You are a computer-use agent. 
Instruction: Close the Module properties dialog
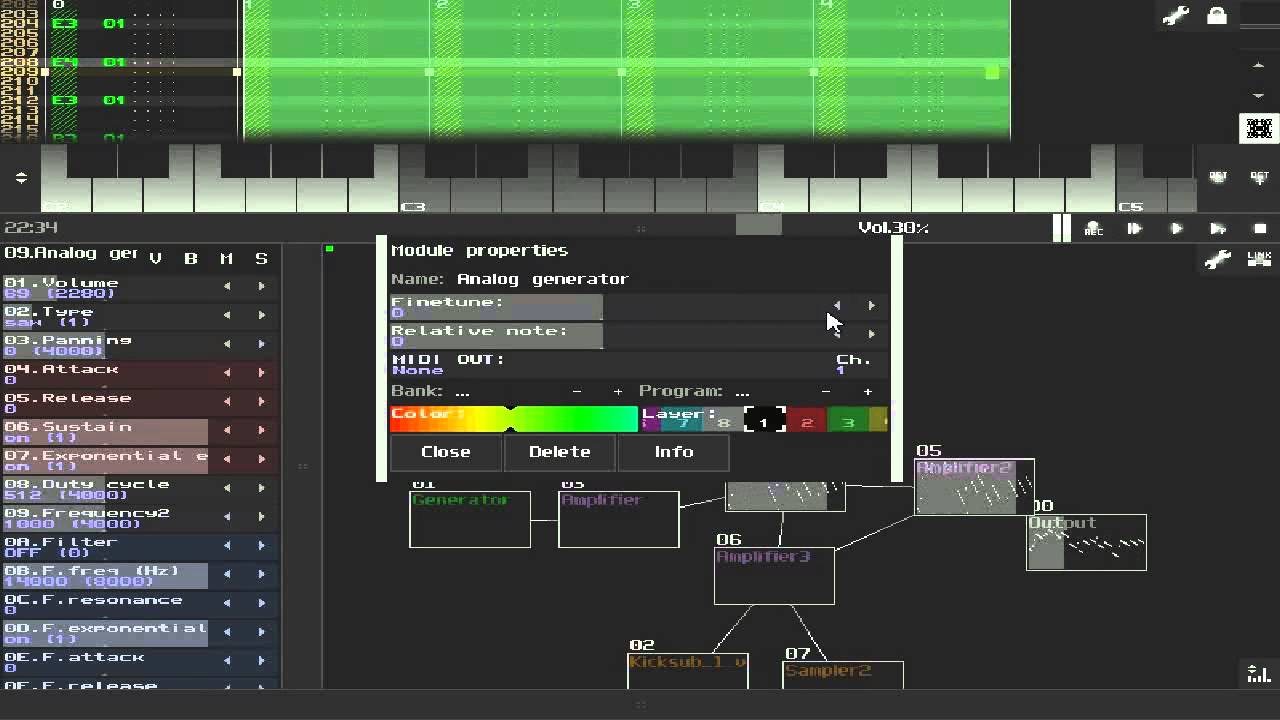(446, 452)
